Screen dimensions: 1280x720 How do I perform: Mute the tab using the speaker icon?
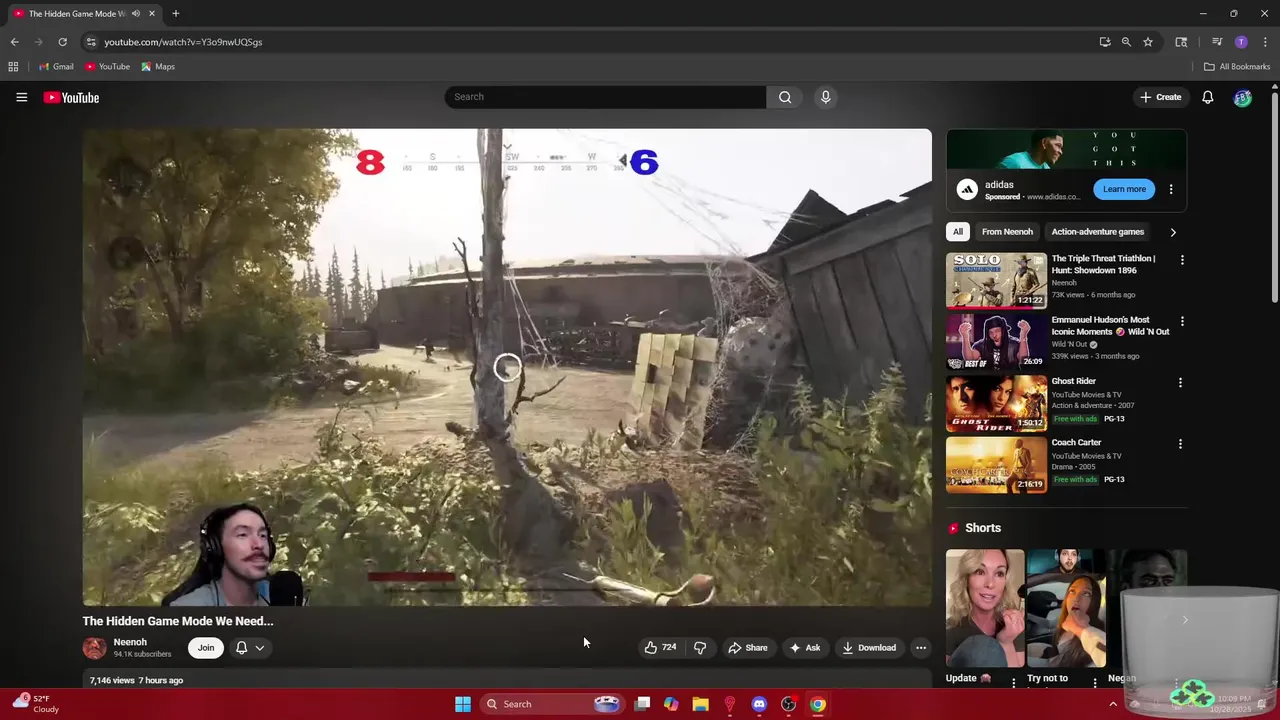136,14
